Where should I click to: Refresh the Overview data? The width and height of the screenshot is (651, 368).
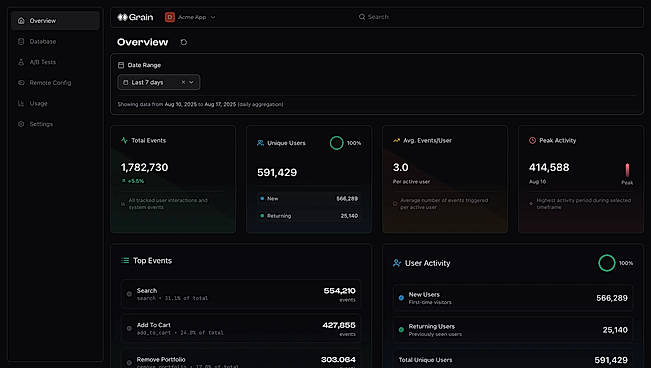pos(184,42)
